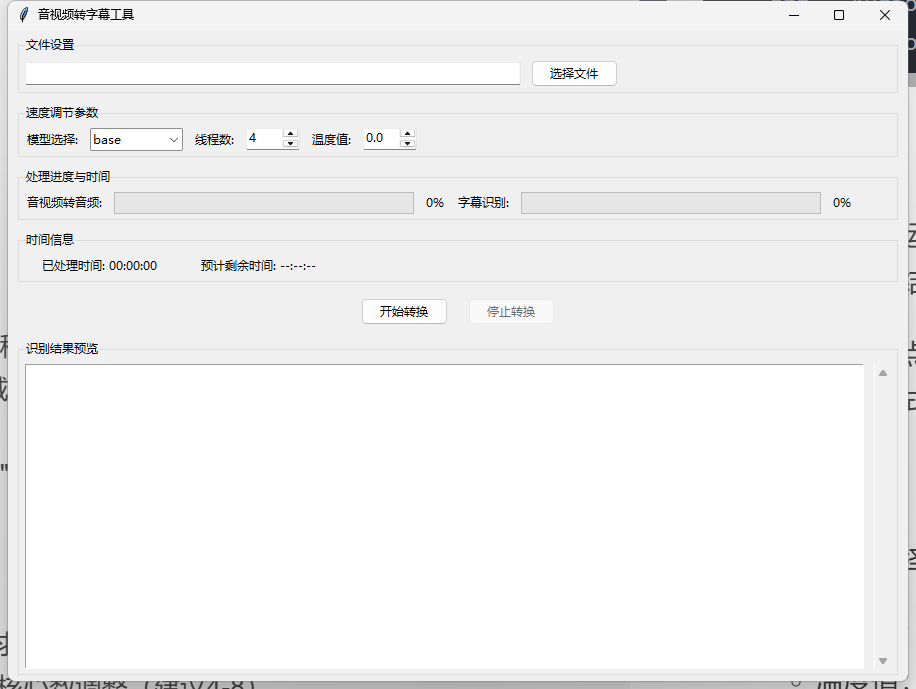The height and width of the screenshot is (689, 916).
Task: Select the base model combo box
Action: tap(130, 139)
